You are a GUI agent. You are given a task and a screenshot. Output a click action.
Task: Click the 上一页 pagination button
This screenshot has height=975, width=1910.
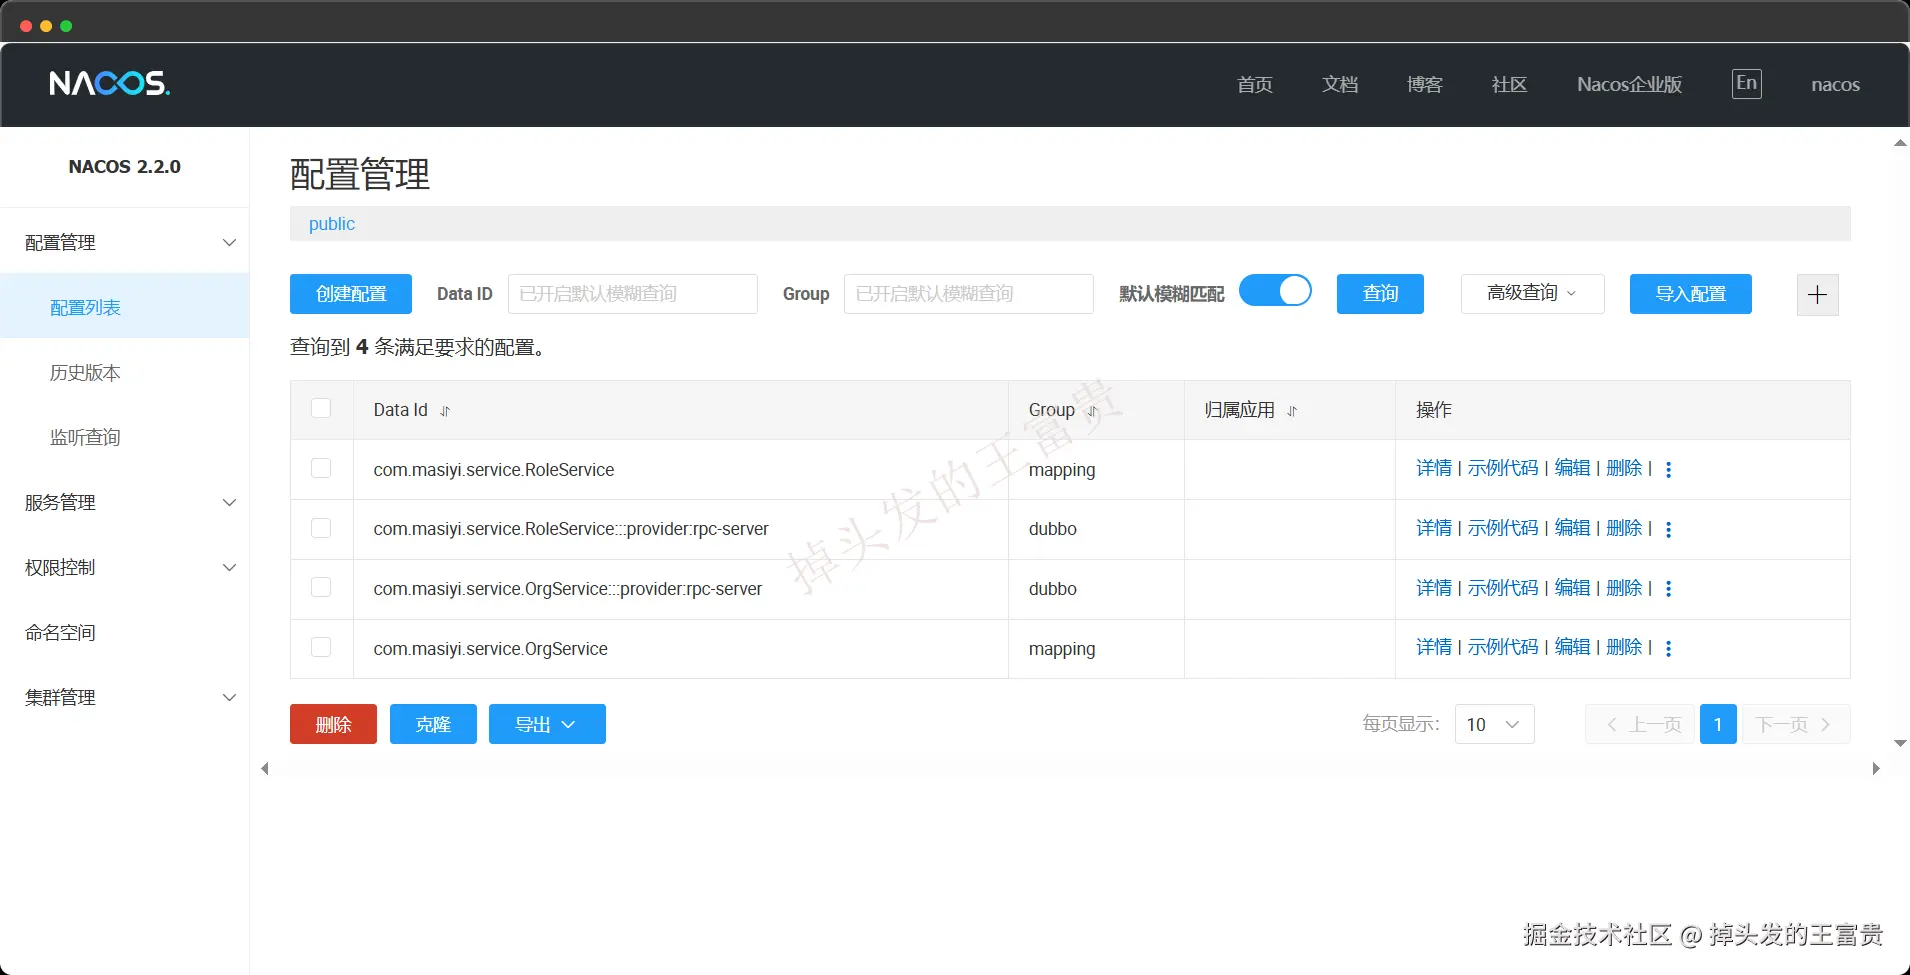(x=1640, y=724)
